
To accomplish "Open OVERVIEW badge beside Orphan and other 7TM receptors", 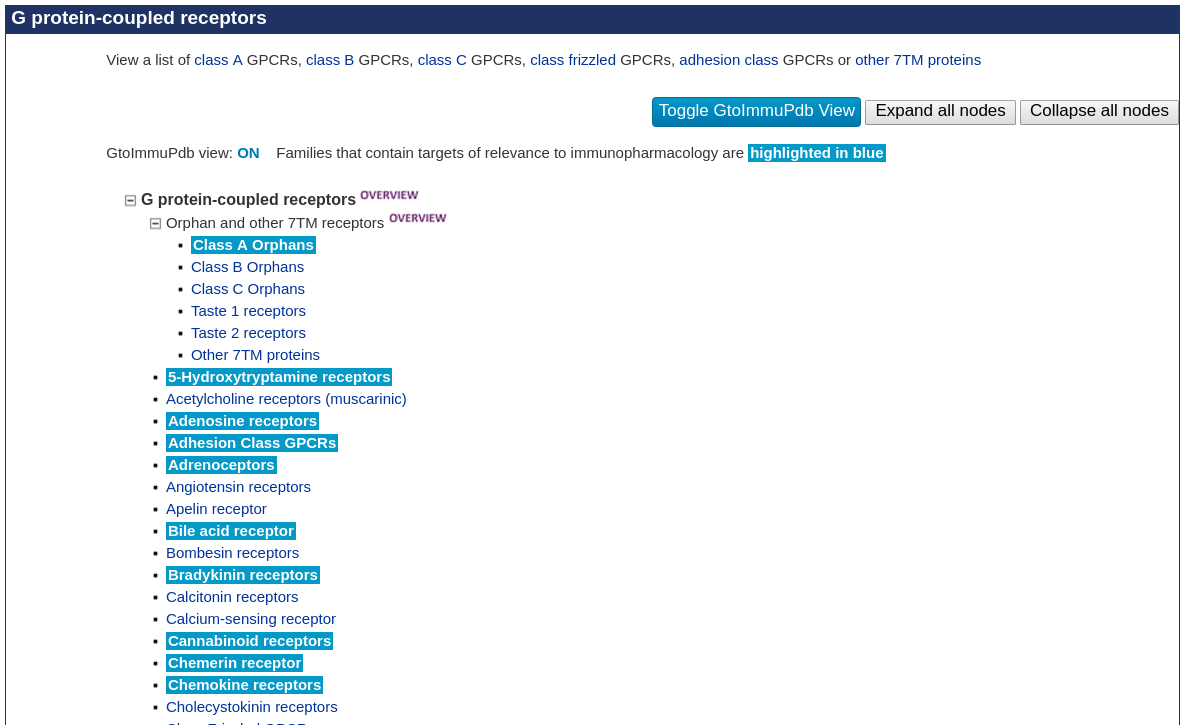I will pos(417,218).
